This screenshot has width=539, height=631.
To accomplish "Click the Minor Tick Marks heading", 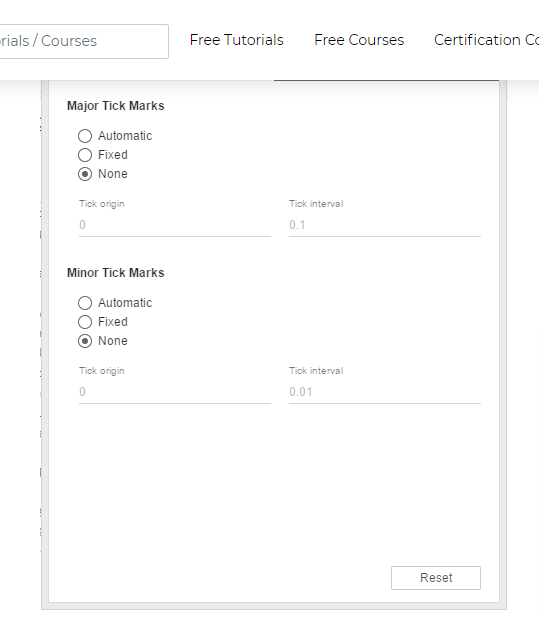I will [x=116, y=273].
